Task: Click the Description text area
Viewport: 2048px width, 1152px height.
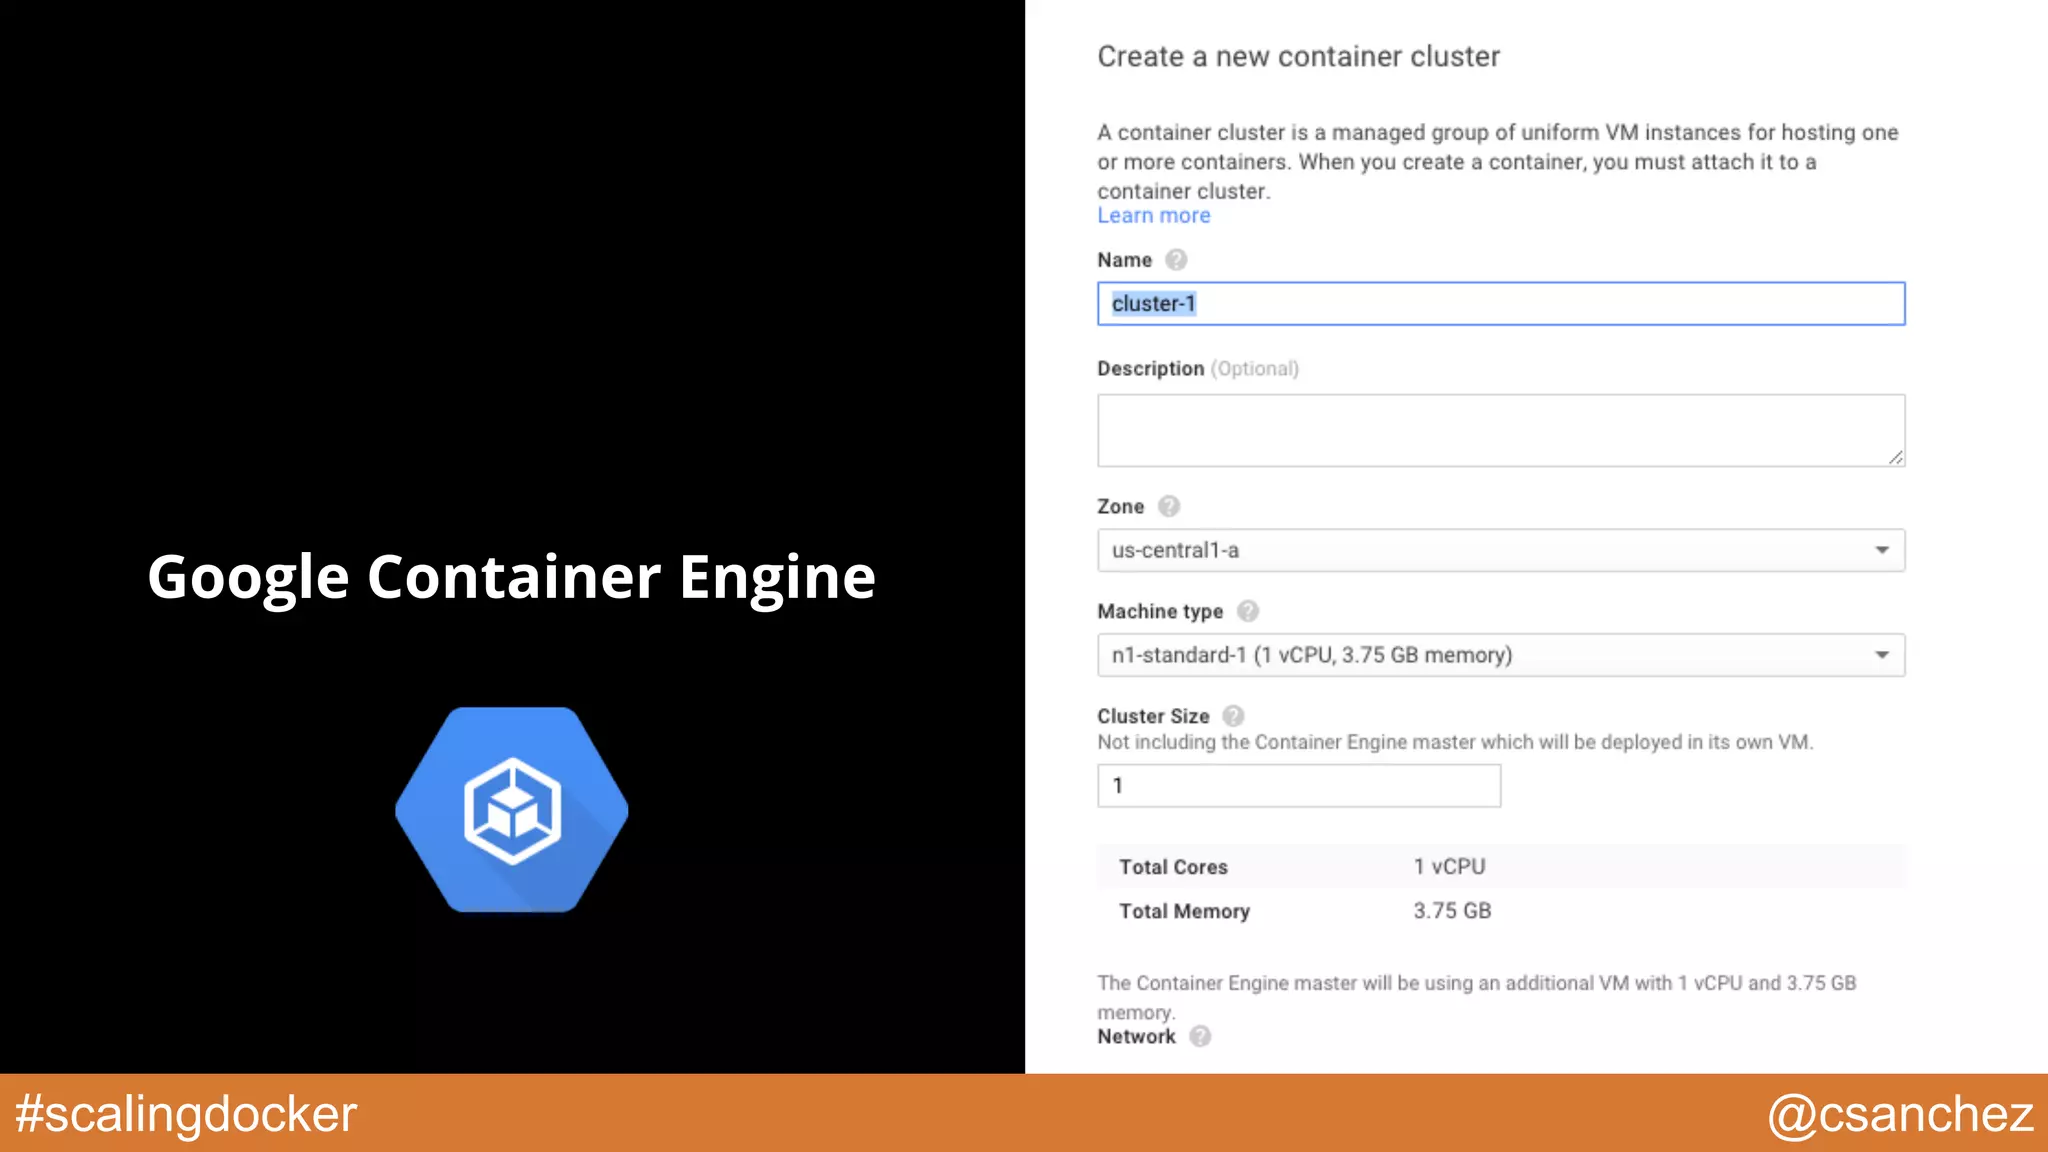Action: click(1501, 430)
